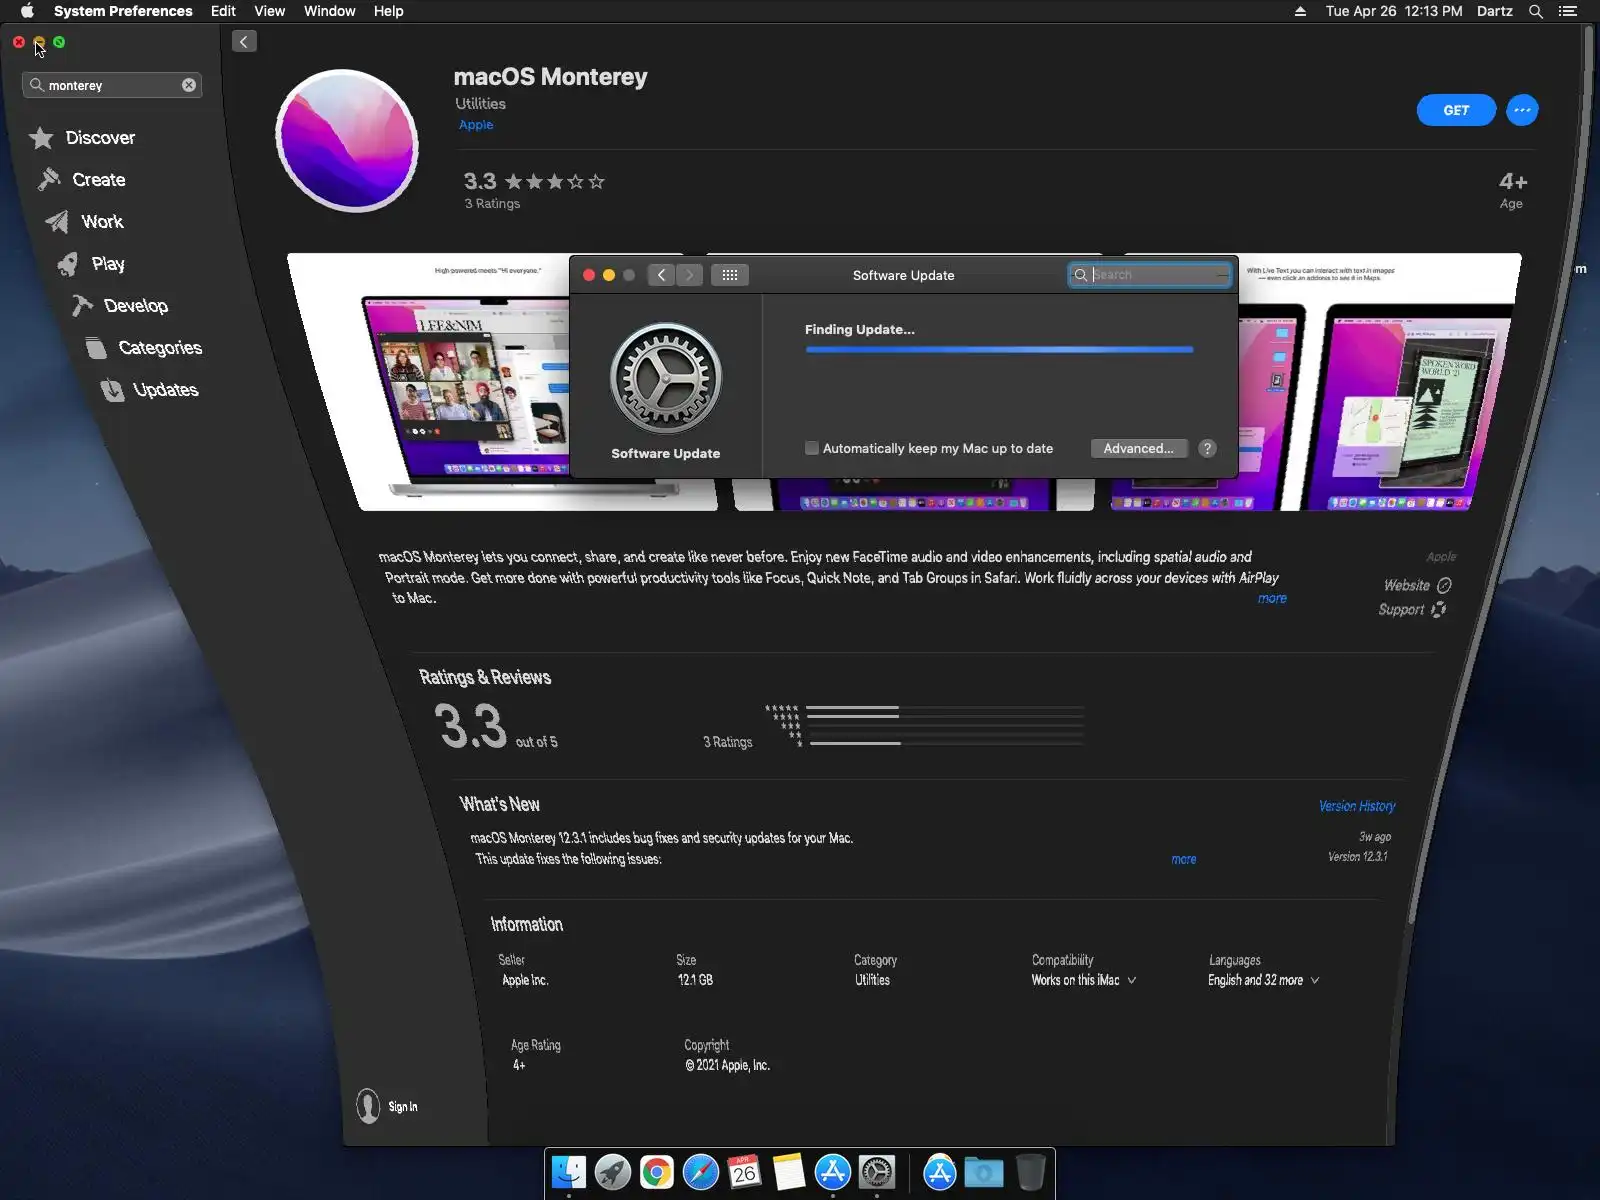Go back using the App Store back chevron
The width and height of the screenshot is (1600, 1200).
click(244, 41)
